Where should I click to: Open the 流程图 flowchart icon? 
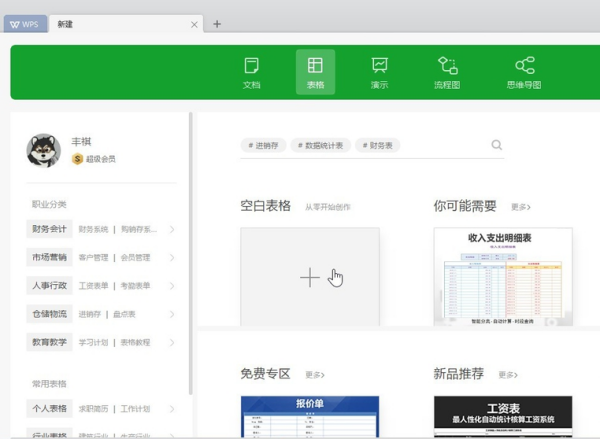point(447,66)
